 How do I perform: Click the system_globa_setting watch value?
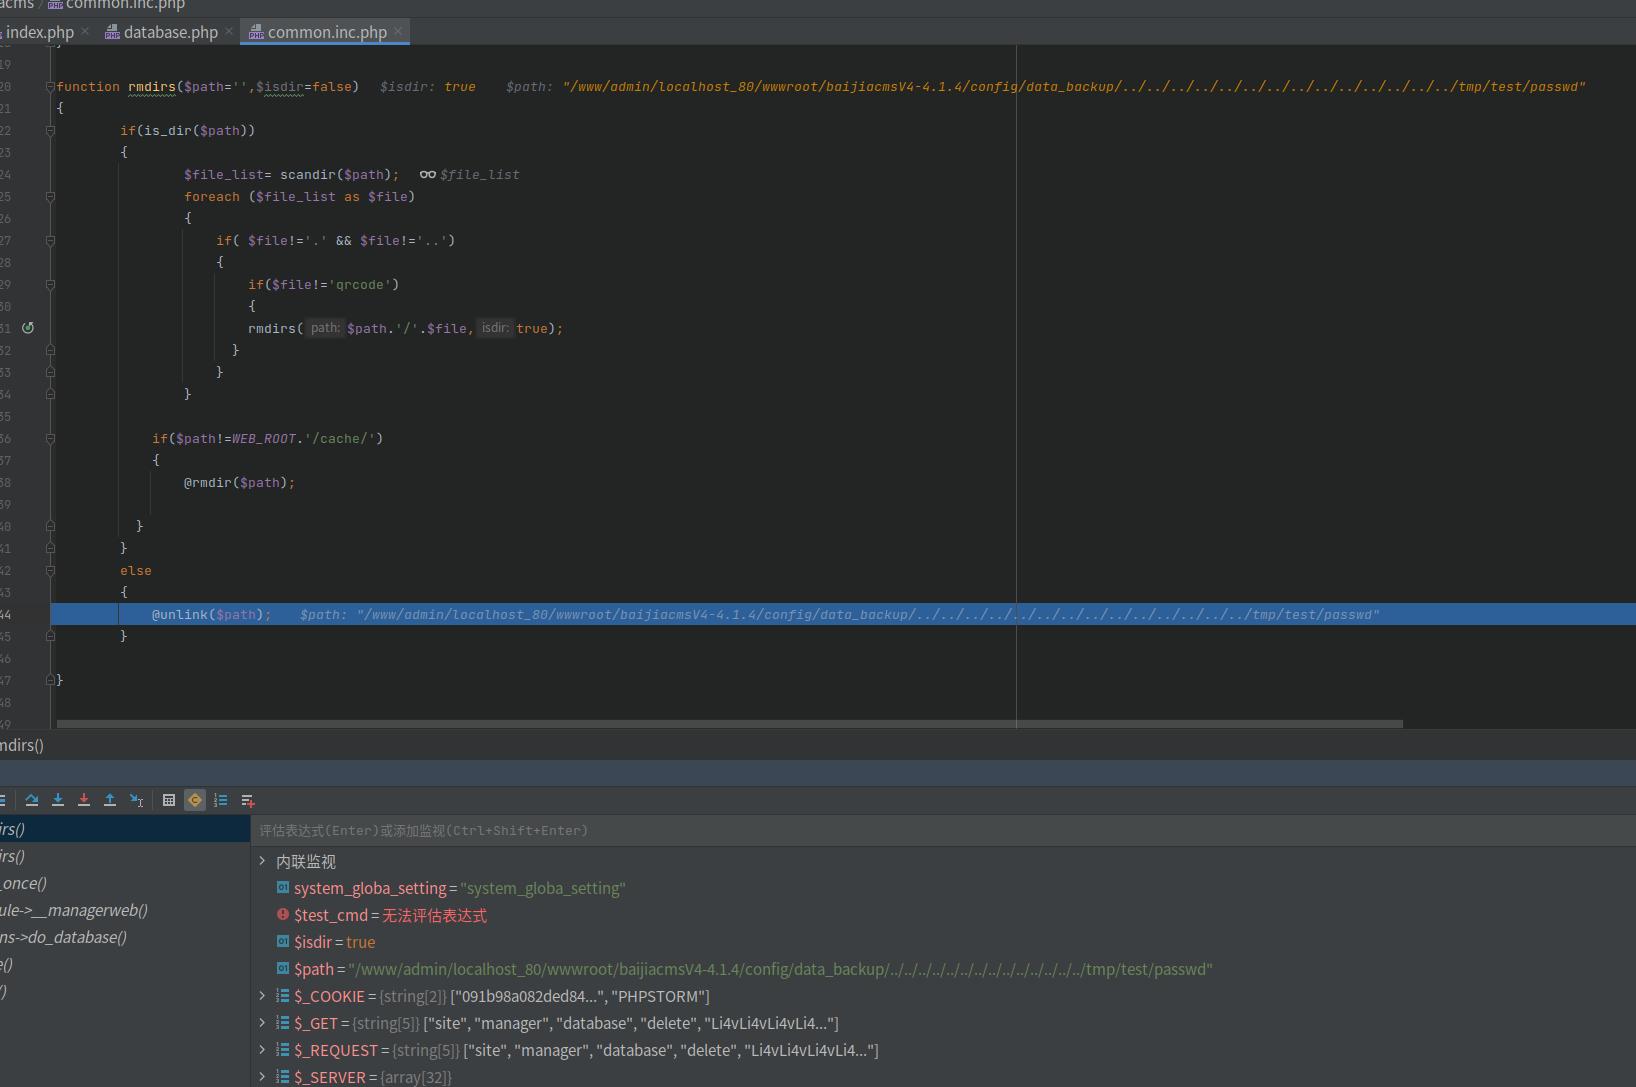pyautogui.click(x=542, y=888)
